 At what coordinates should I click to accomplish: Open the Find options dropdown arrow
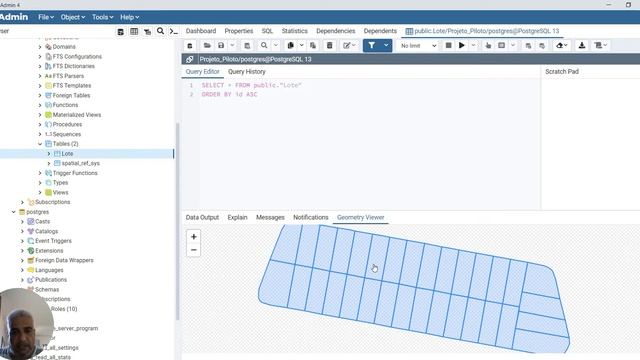tap(276, 45)
